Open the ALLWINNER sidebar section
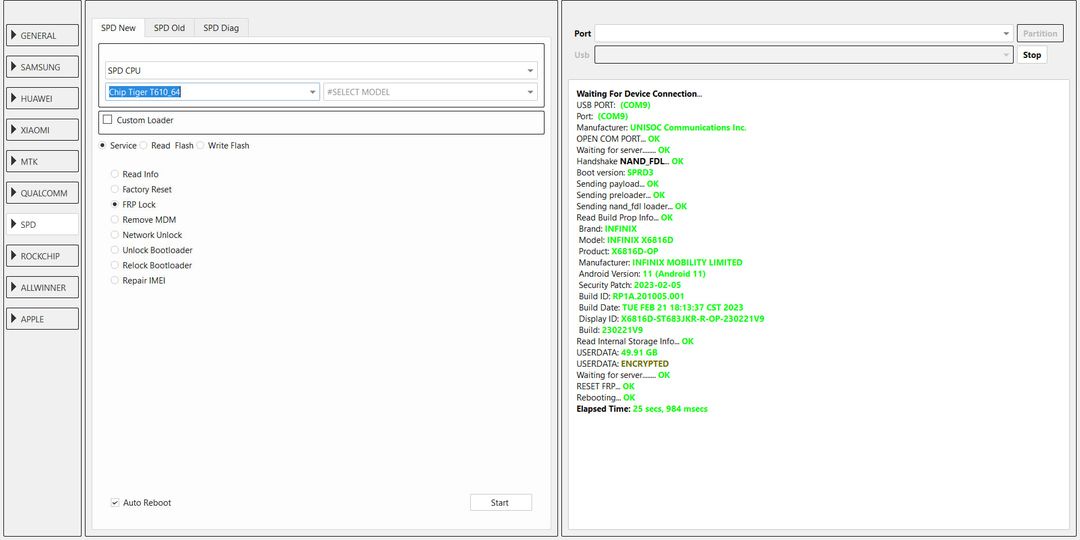Viewport: 1080px width, 540px height. click(43, 287)
